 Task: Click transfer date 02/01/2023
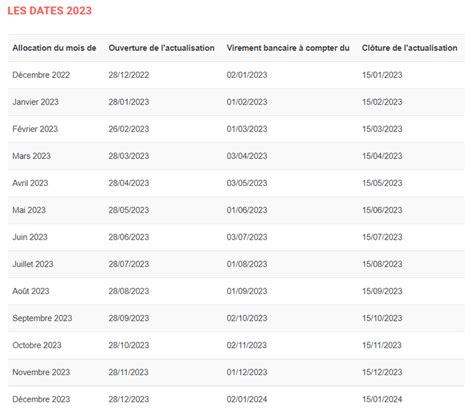click(247, 75)
